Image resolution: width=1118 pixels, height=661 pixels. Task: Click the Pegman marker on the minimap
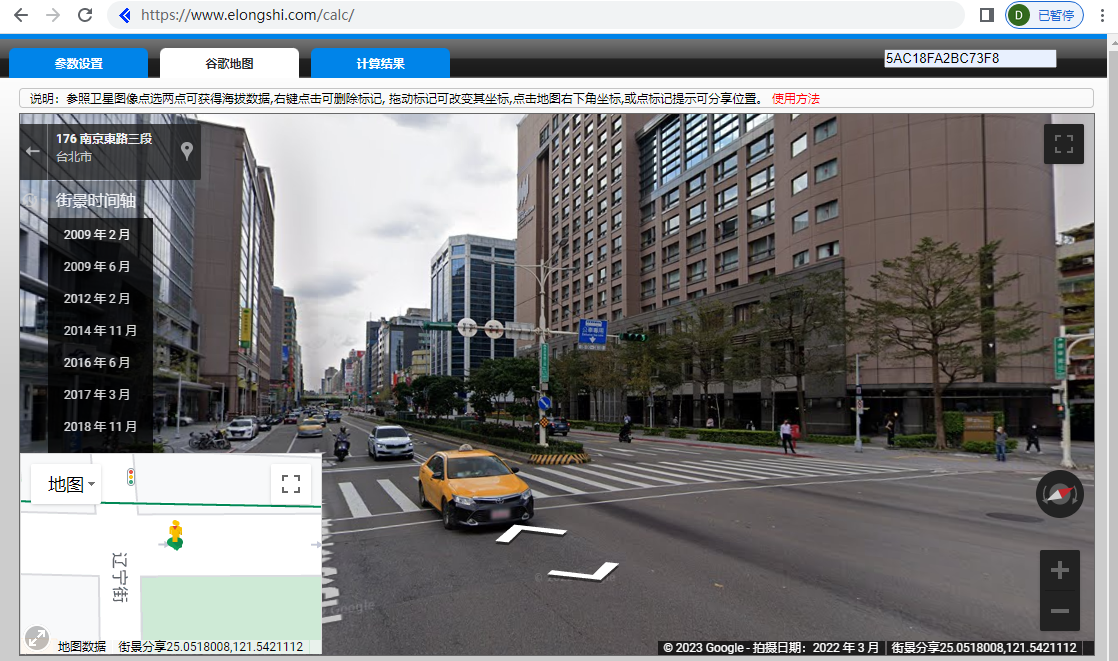pyautogui.click(x=175, y=534)
